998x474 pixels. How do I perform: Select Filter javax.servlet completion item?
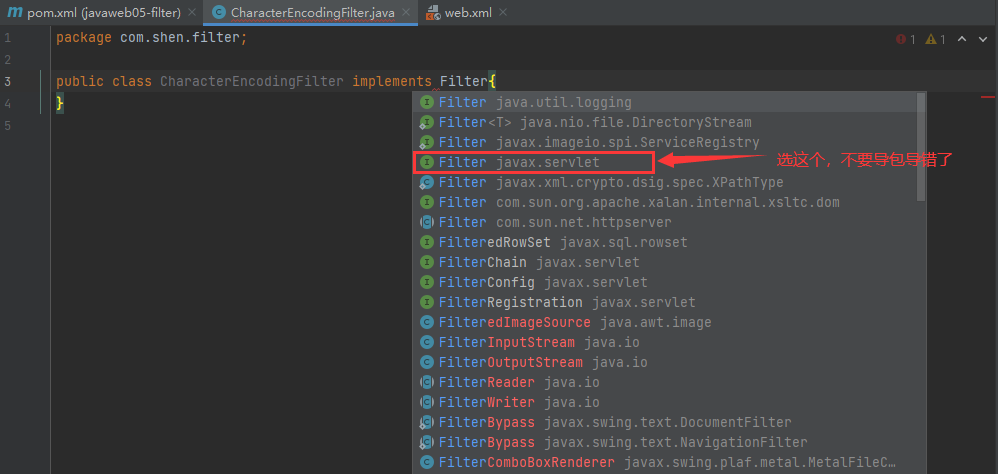pyautogui.click(x=666, y=162)
